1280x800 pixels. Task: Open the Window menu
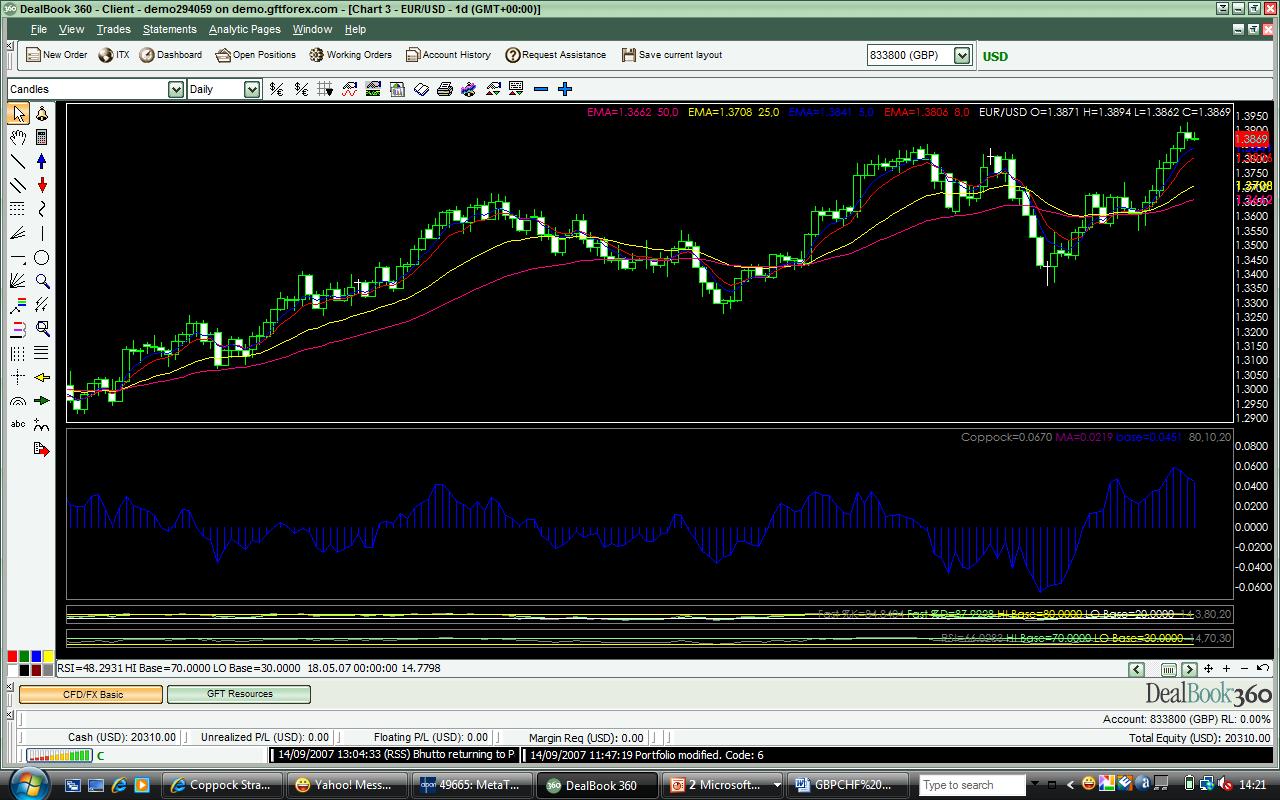pyautogui.click(x=312, y=30)
